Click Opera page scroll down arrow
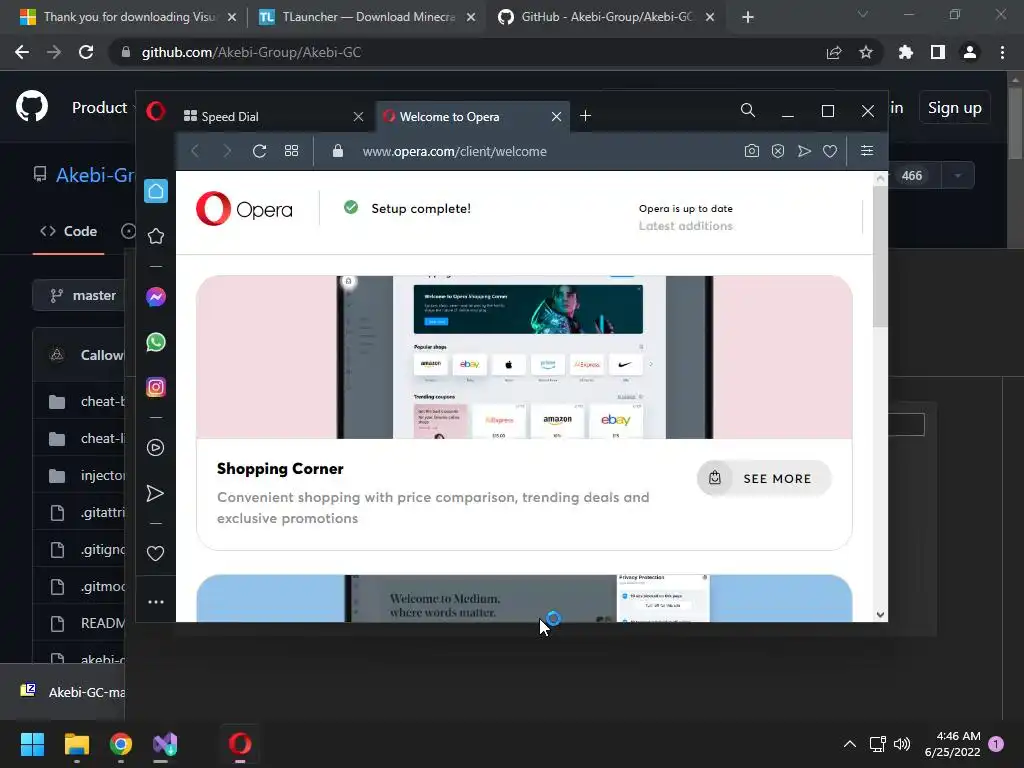1024x768 pixels. pos(880,615)
